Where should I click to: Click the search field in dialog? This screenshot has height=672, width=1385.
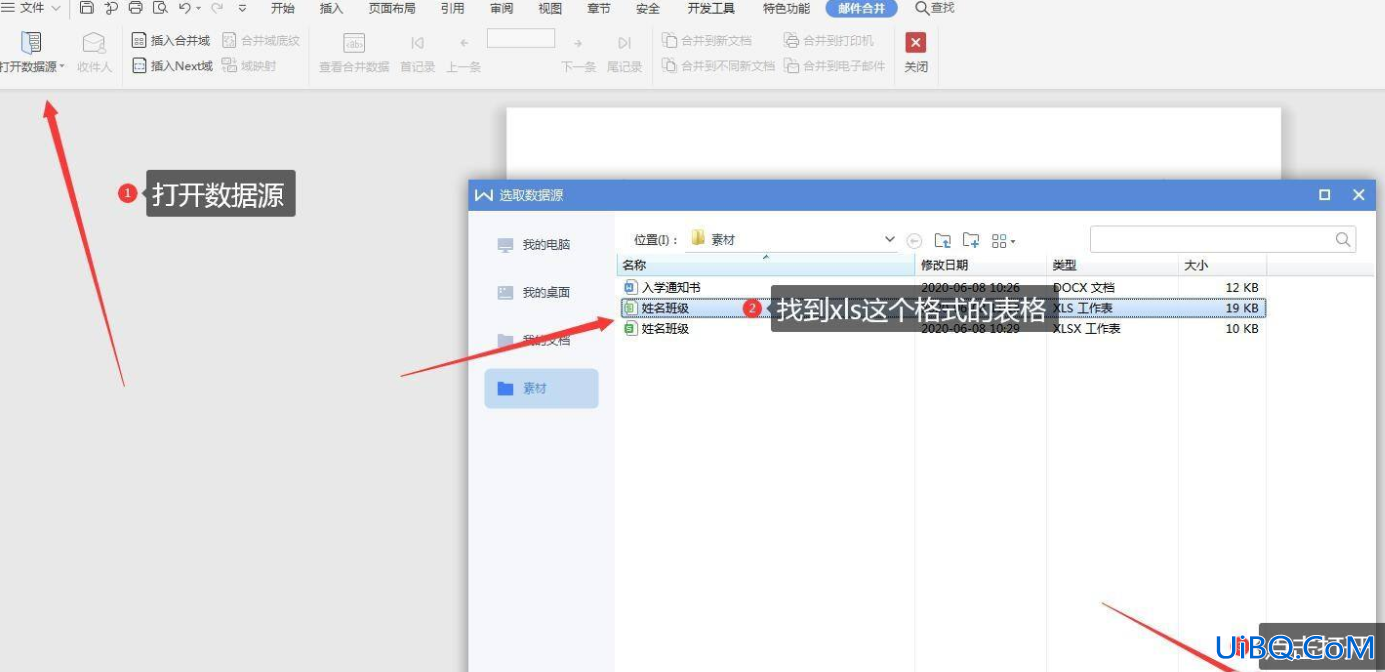coord(1212,240)
